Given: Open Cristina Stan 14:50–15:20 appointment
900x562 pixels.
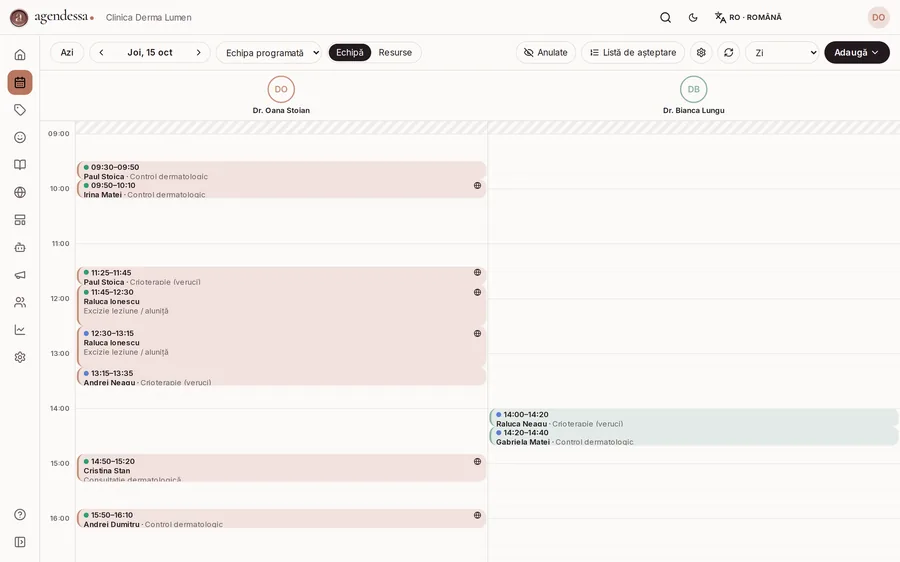Looking at the screenshot, I should pyautogui.click(x=281, y=468).
